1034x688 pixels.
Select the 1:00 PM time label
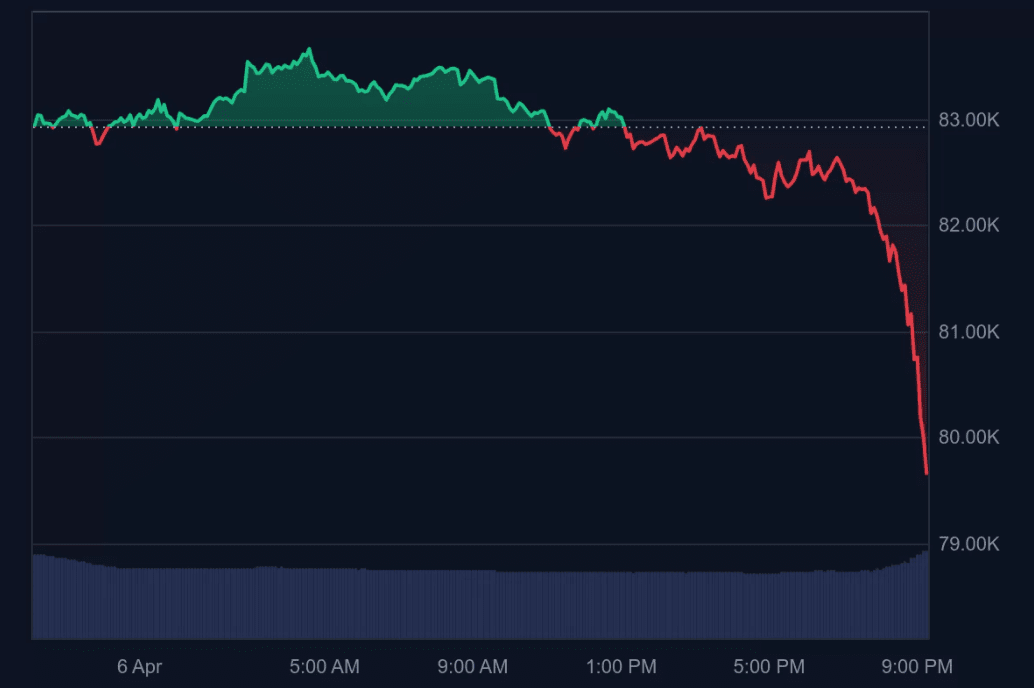tap(622, 666)
